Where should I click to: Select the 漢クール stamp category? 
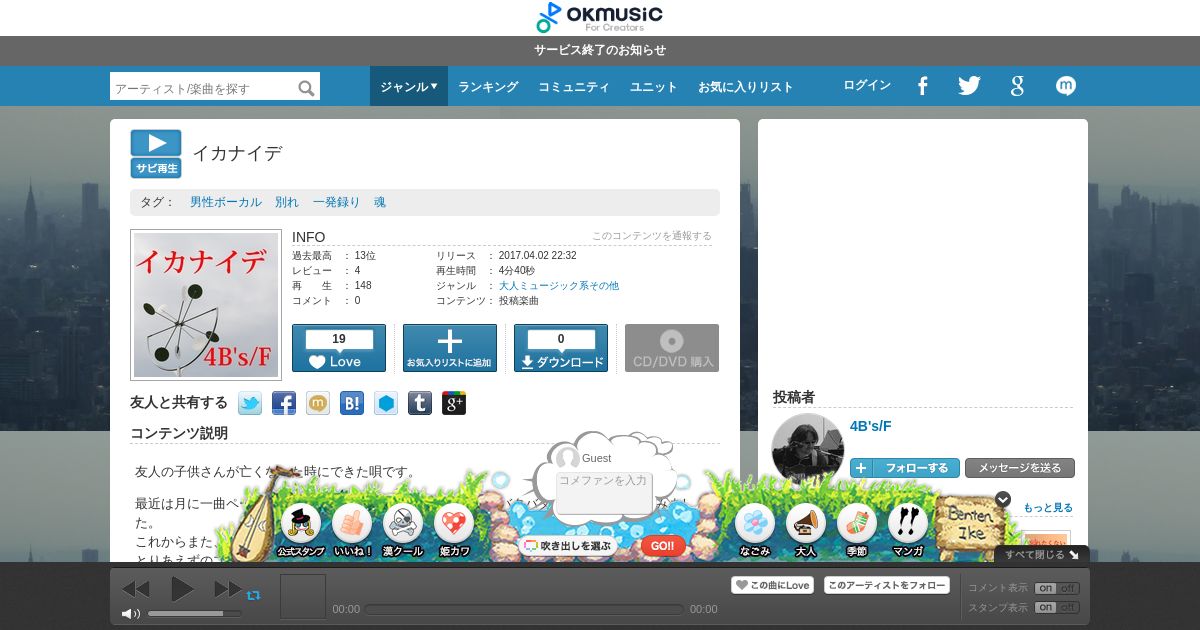pyautogui.click(x=403, y=529)
